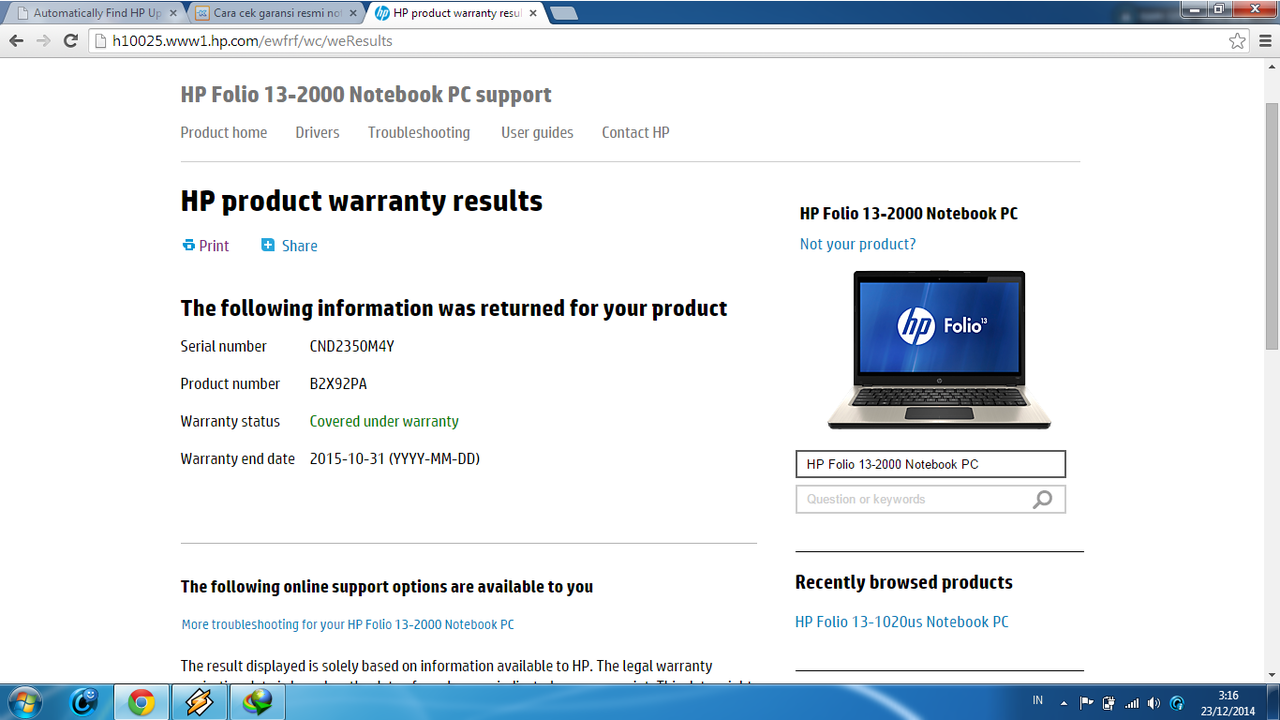
Task: Open a new tab with the new-tab button
Action: tap(563, 13)
